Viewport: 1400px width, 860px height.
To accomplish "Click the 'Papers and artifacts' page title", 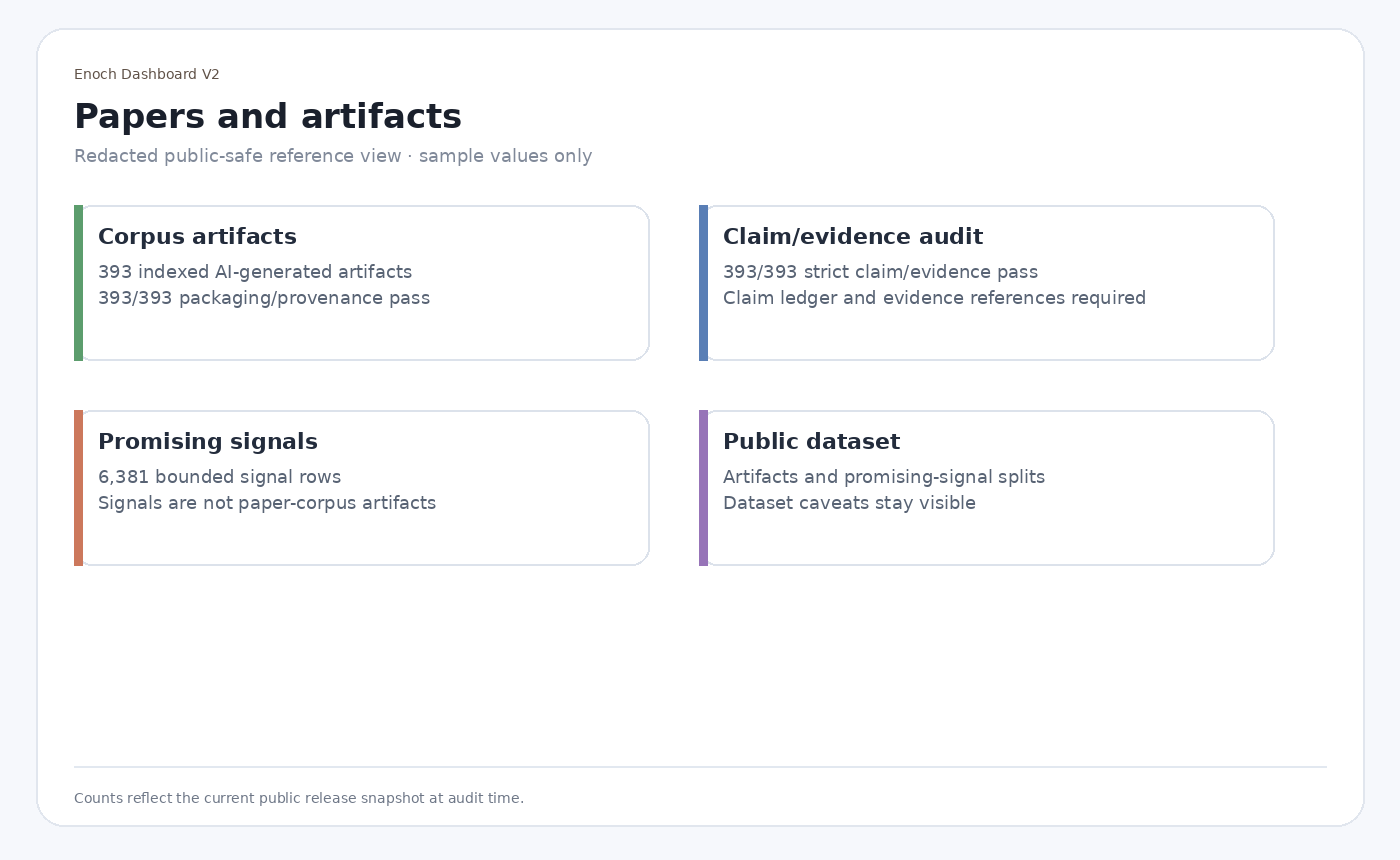I will 268,117.
